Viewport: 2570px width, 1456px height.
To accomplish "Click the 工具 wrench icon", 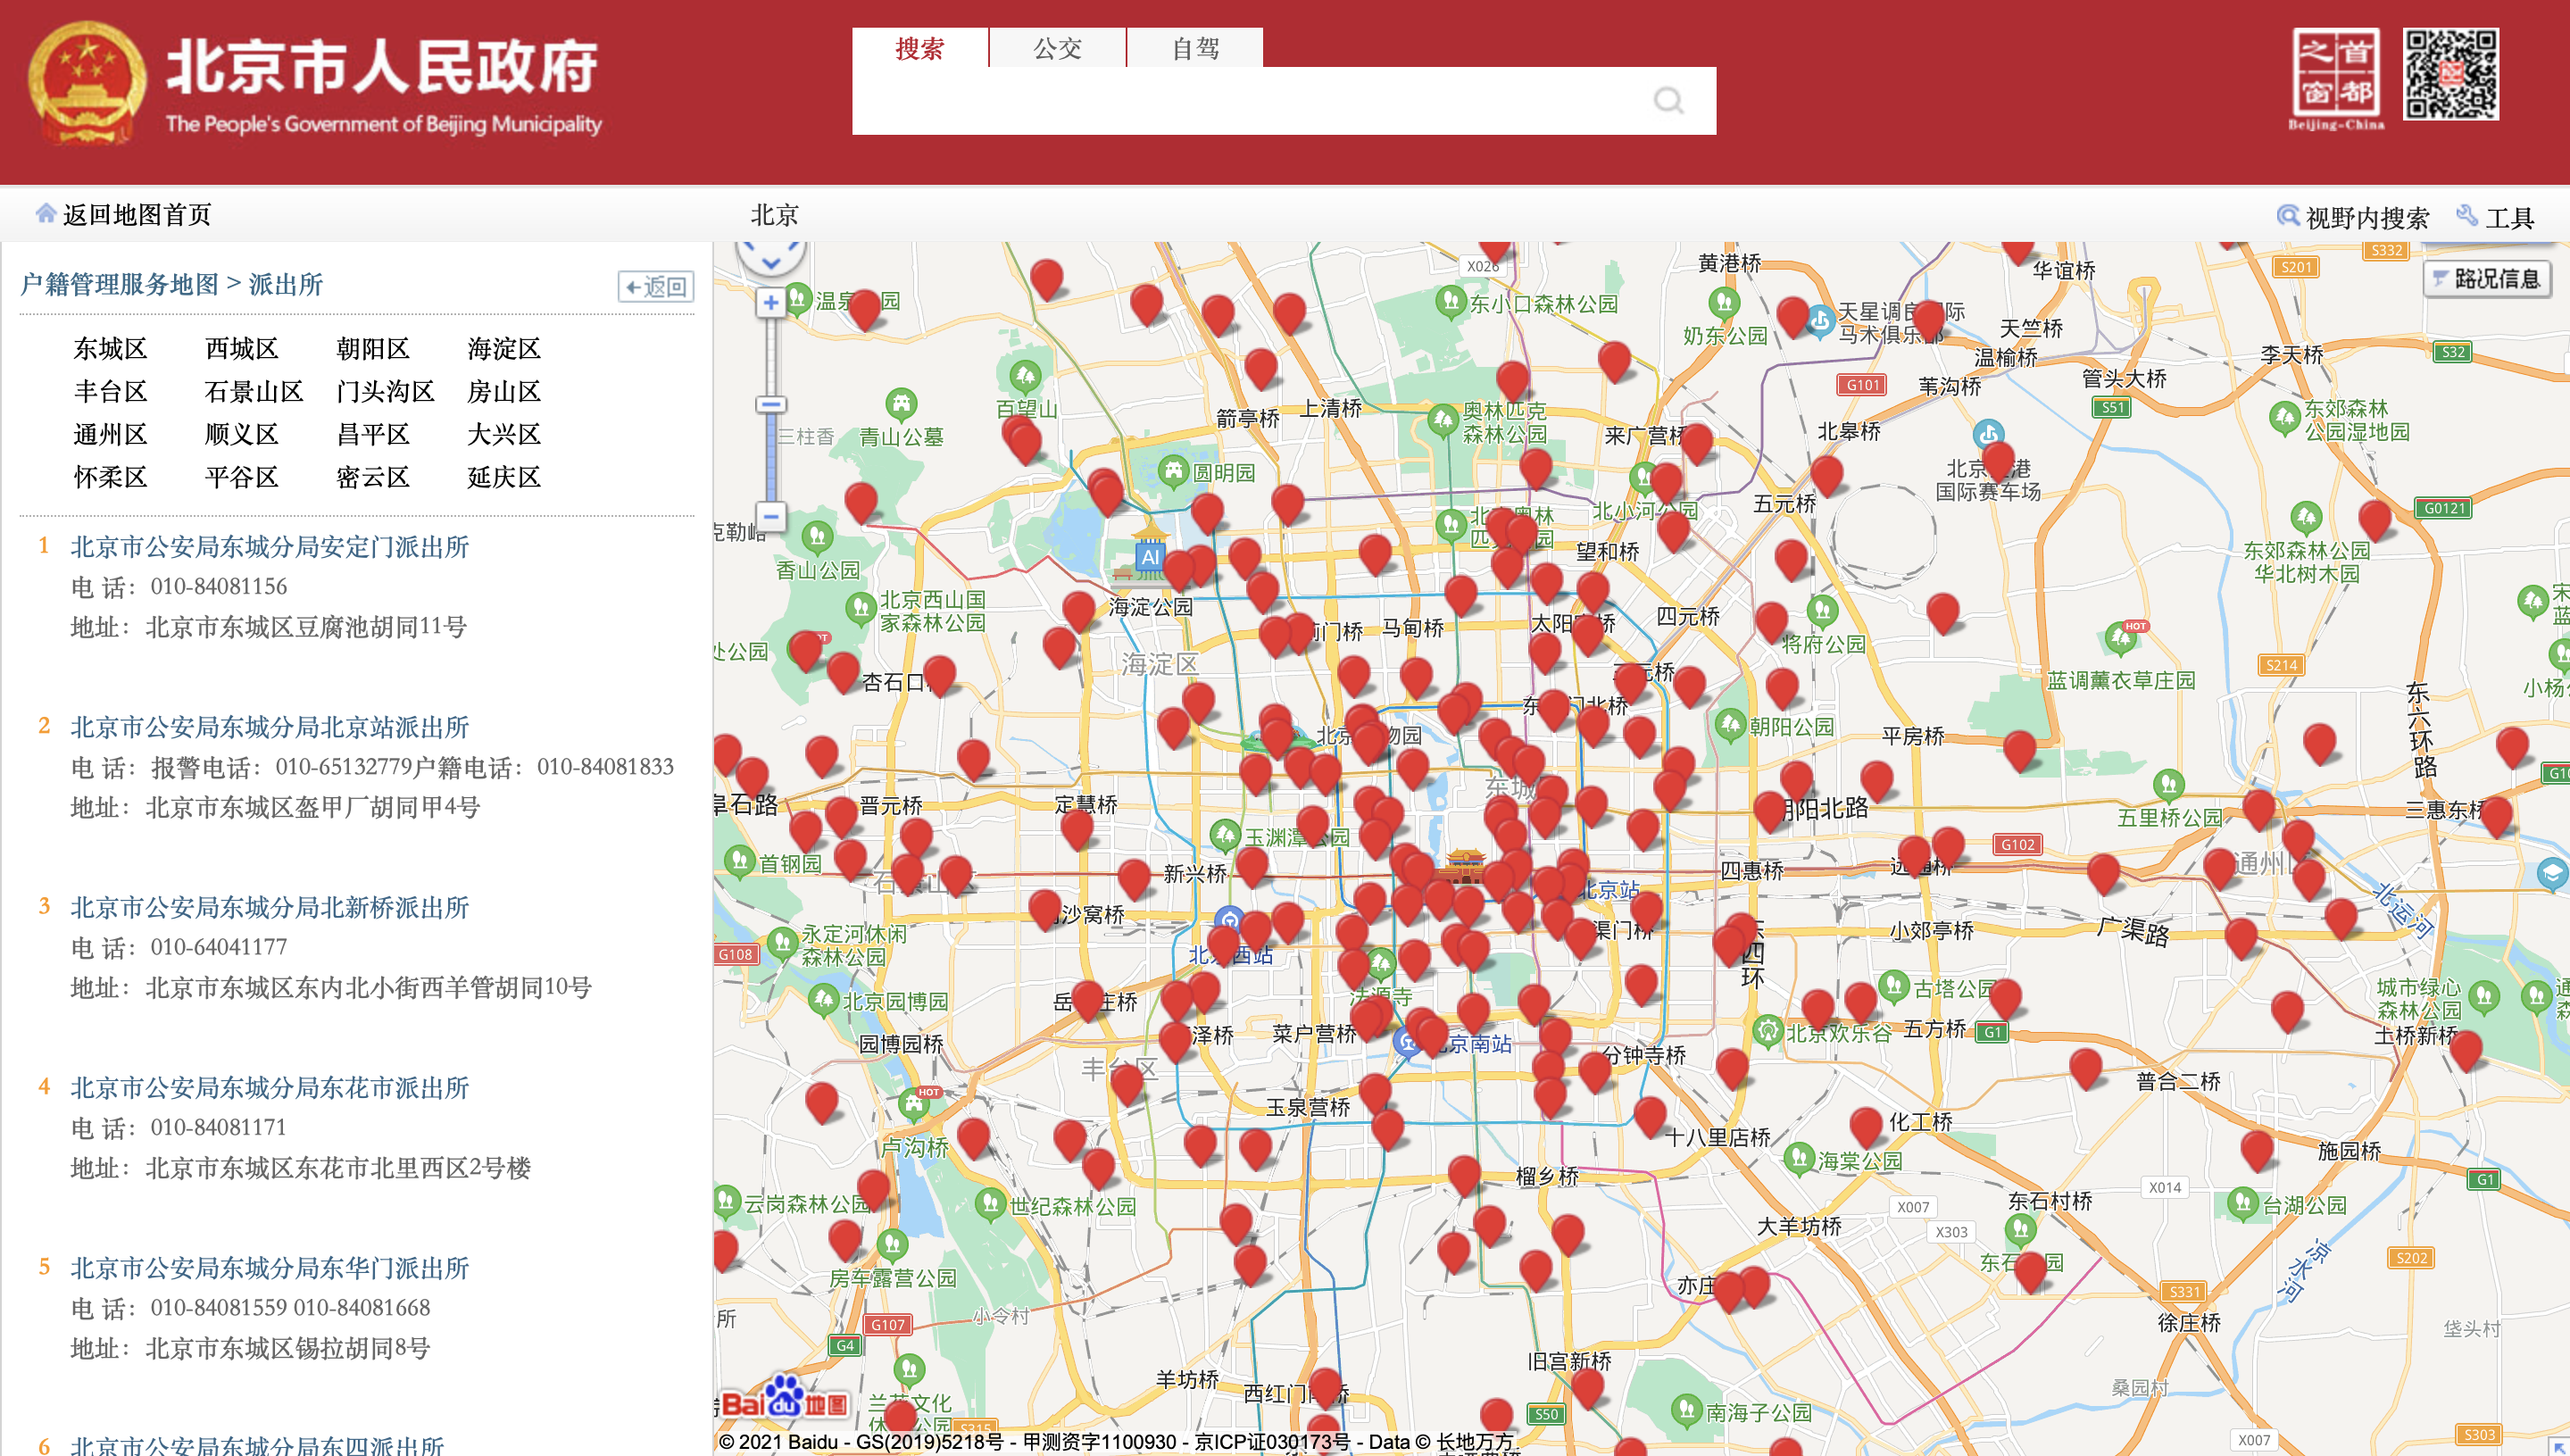I will (x=2467, y=216).
